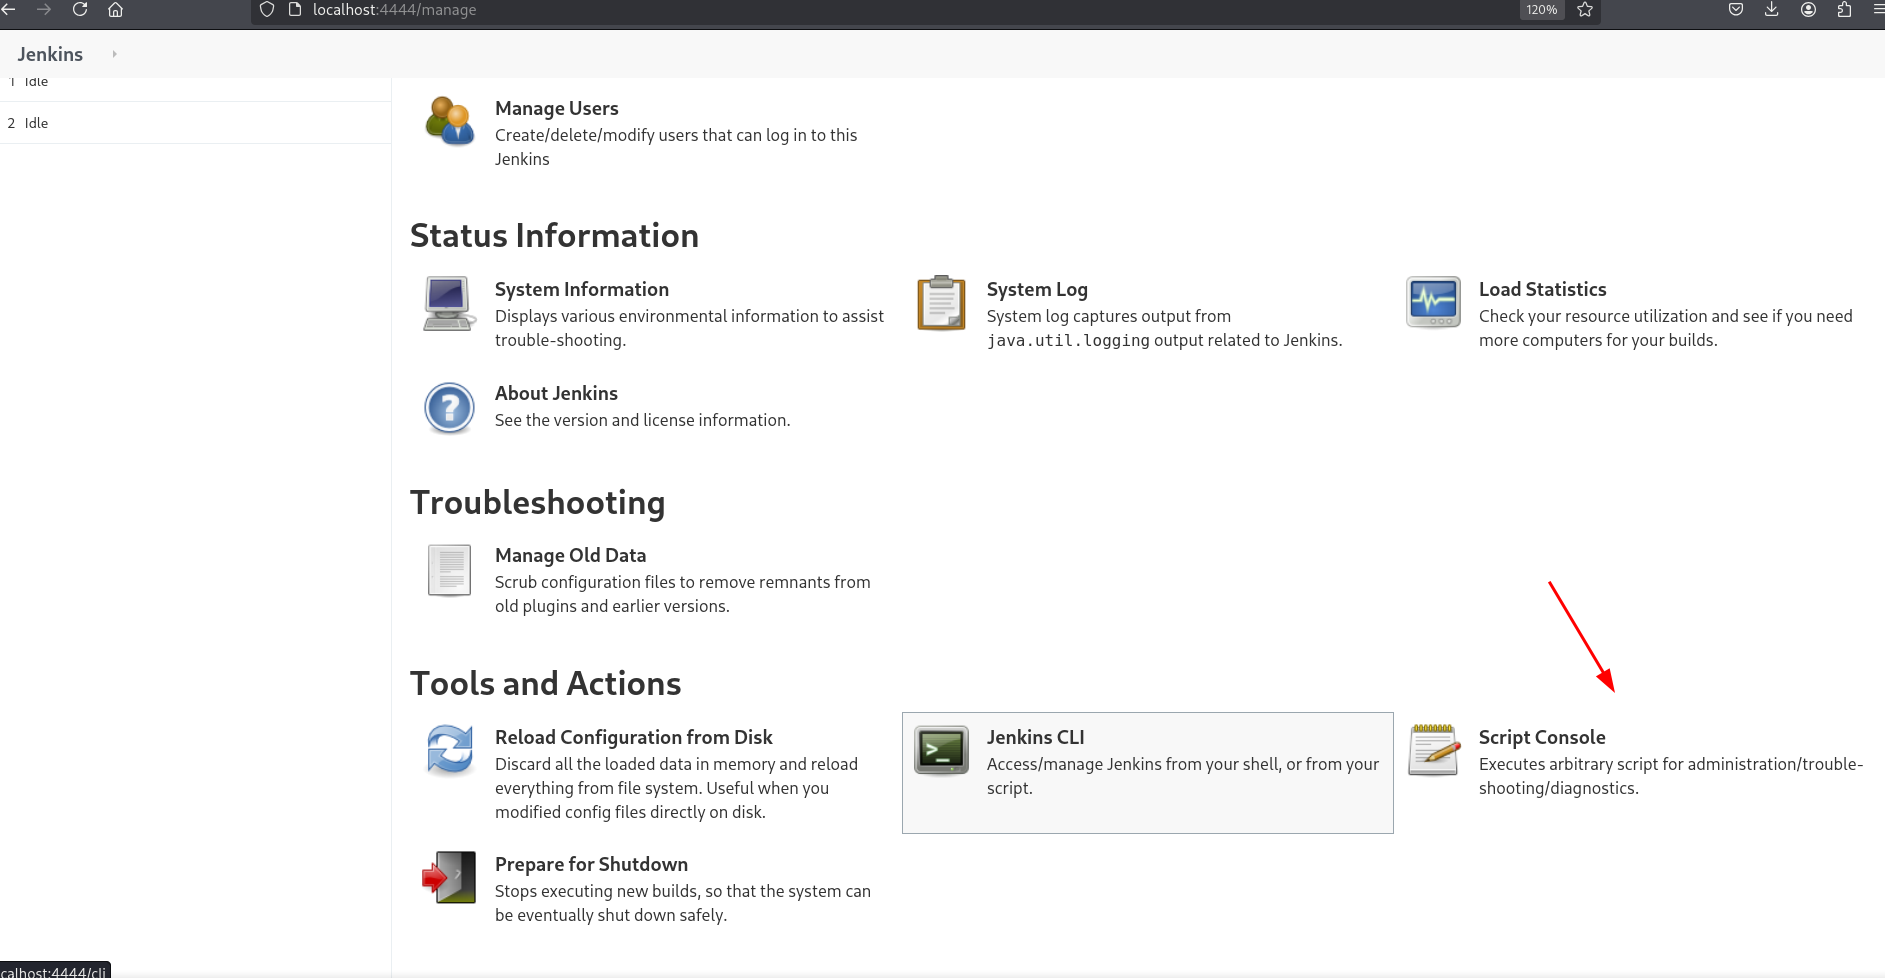Click the 120% zoom level indicator
This screenshot has width=1885, height=978.
(1541, 10)
